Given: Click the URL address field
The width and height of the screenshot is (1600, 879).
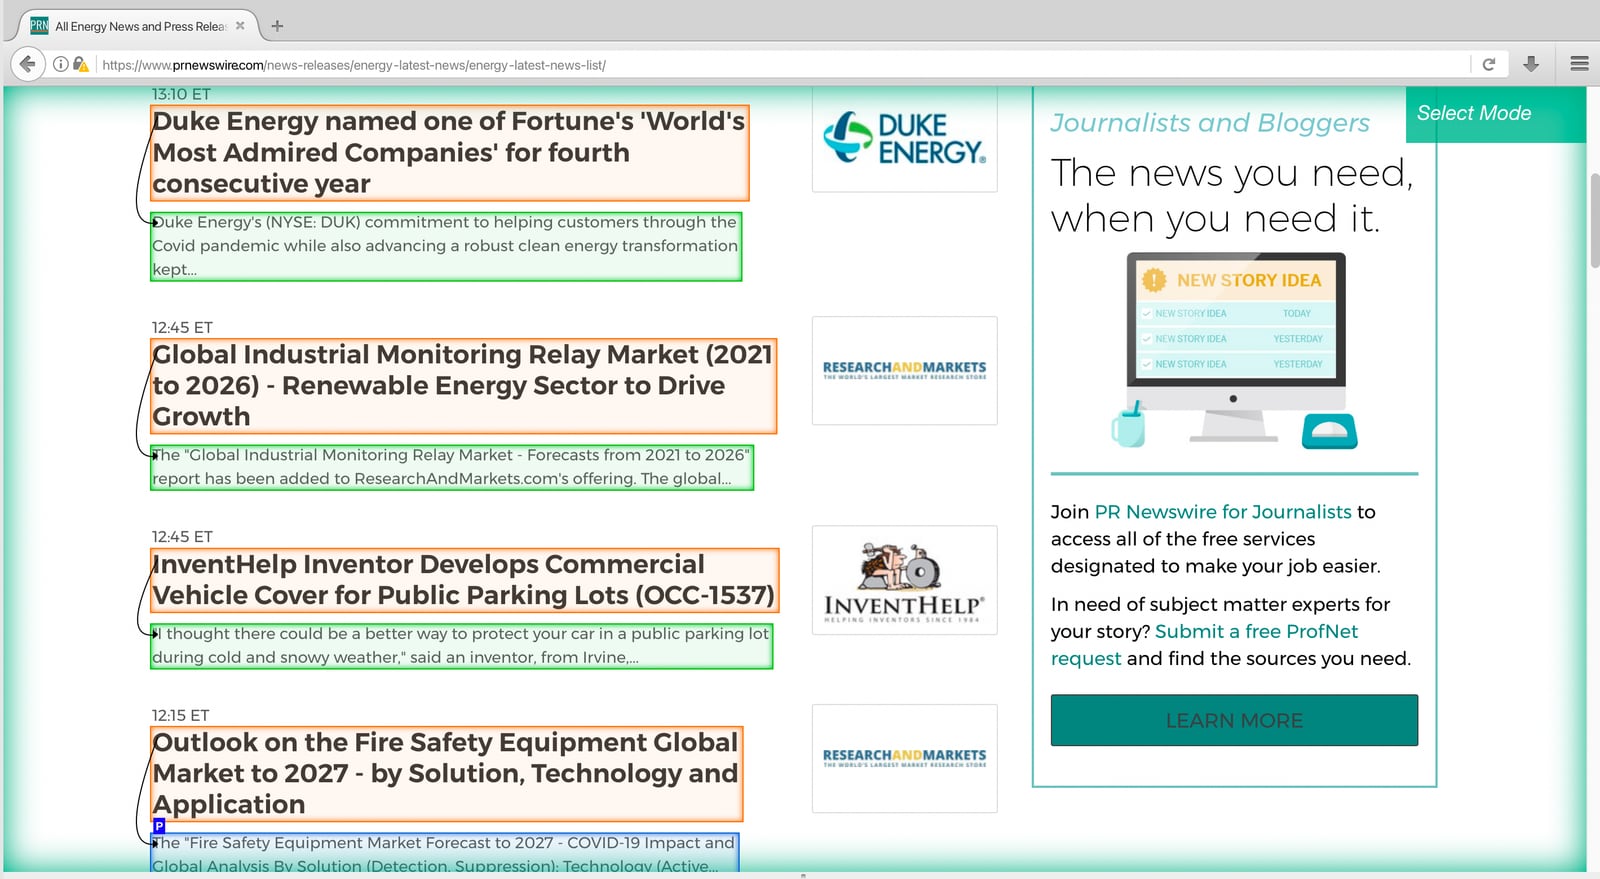Looking at the screenshot, I should coord(780,65).
